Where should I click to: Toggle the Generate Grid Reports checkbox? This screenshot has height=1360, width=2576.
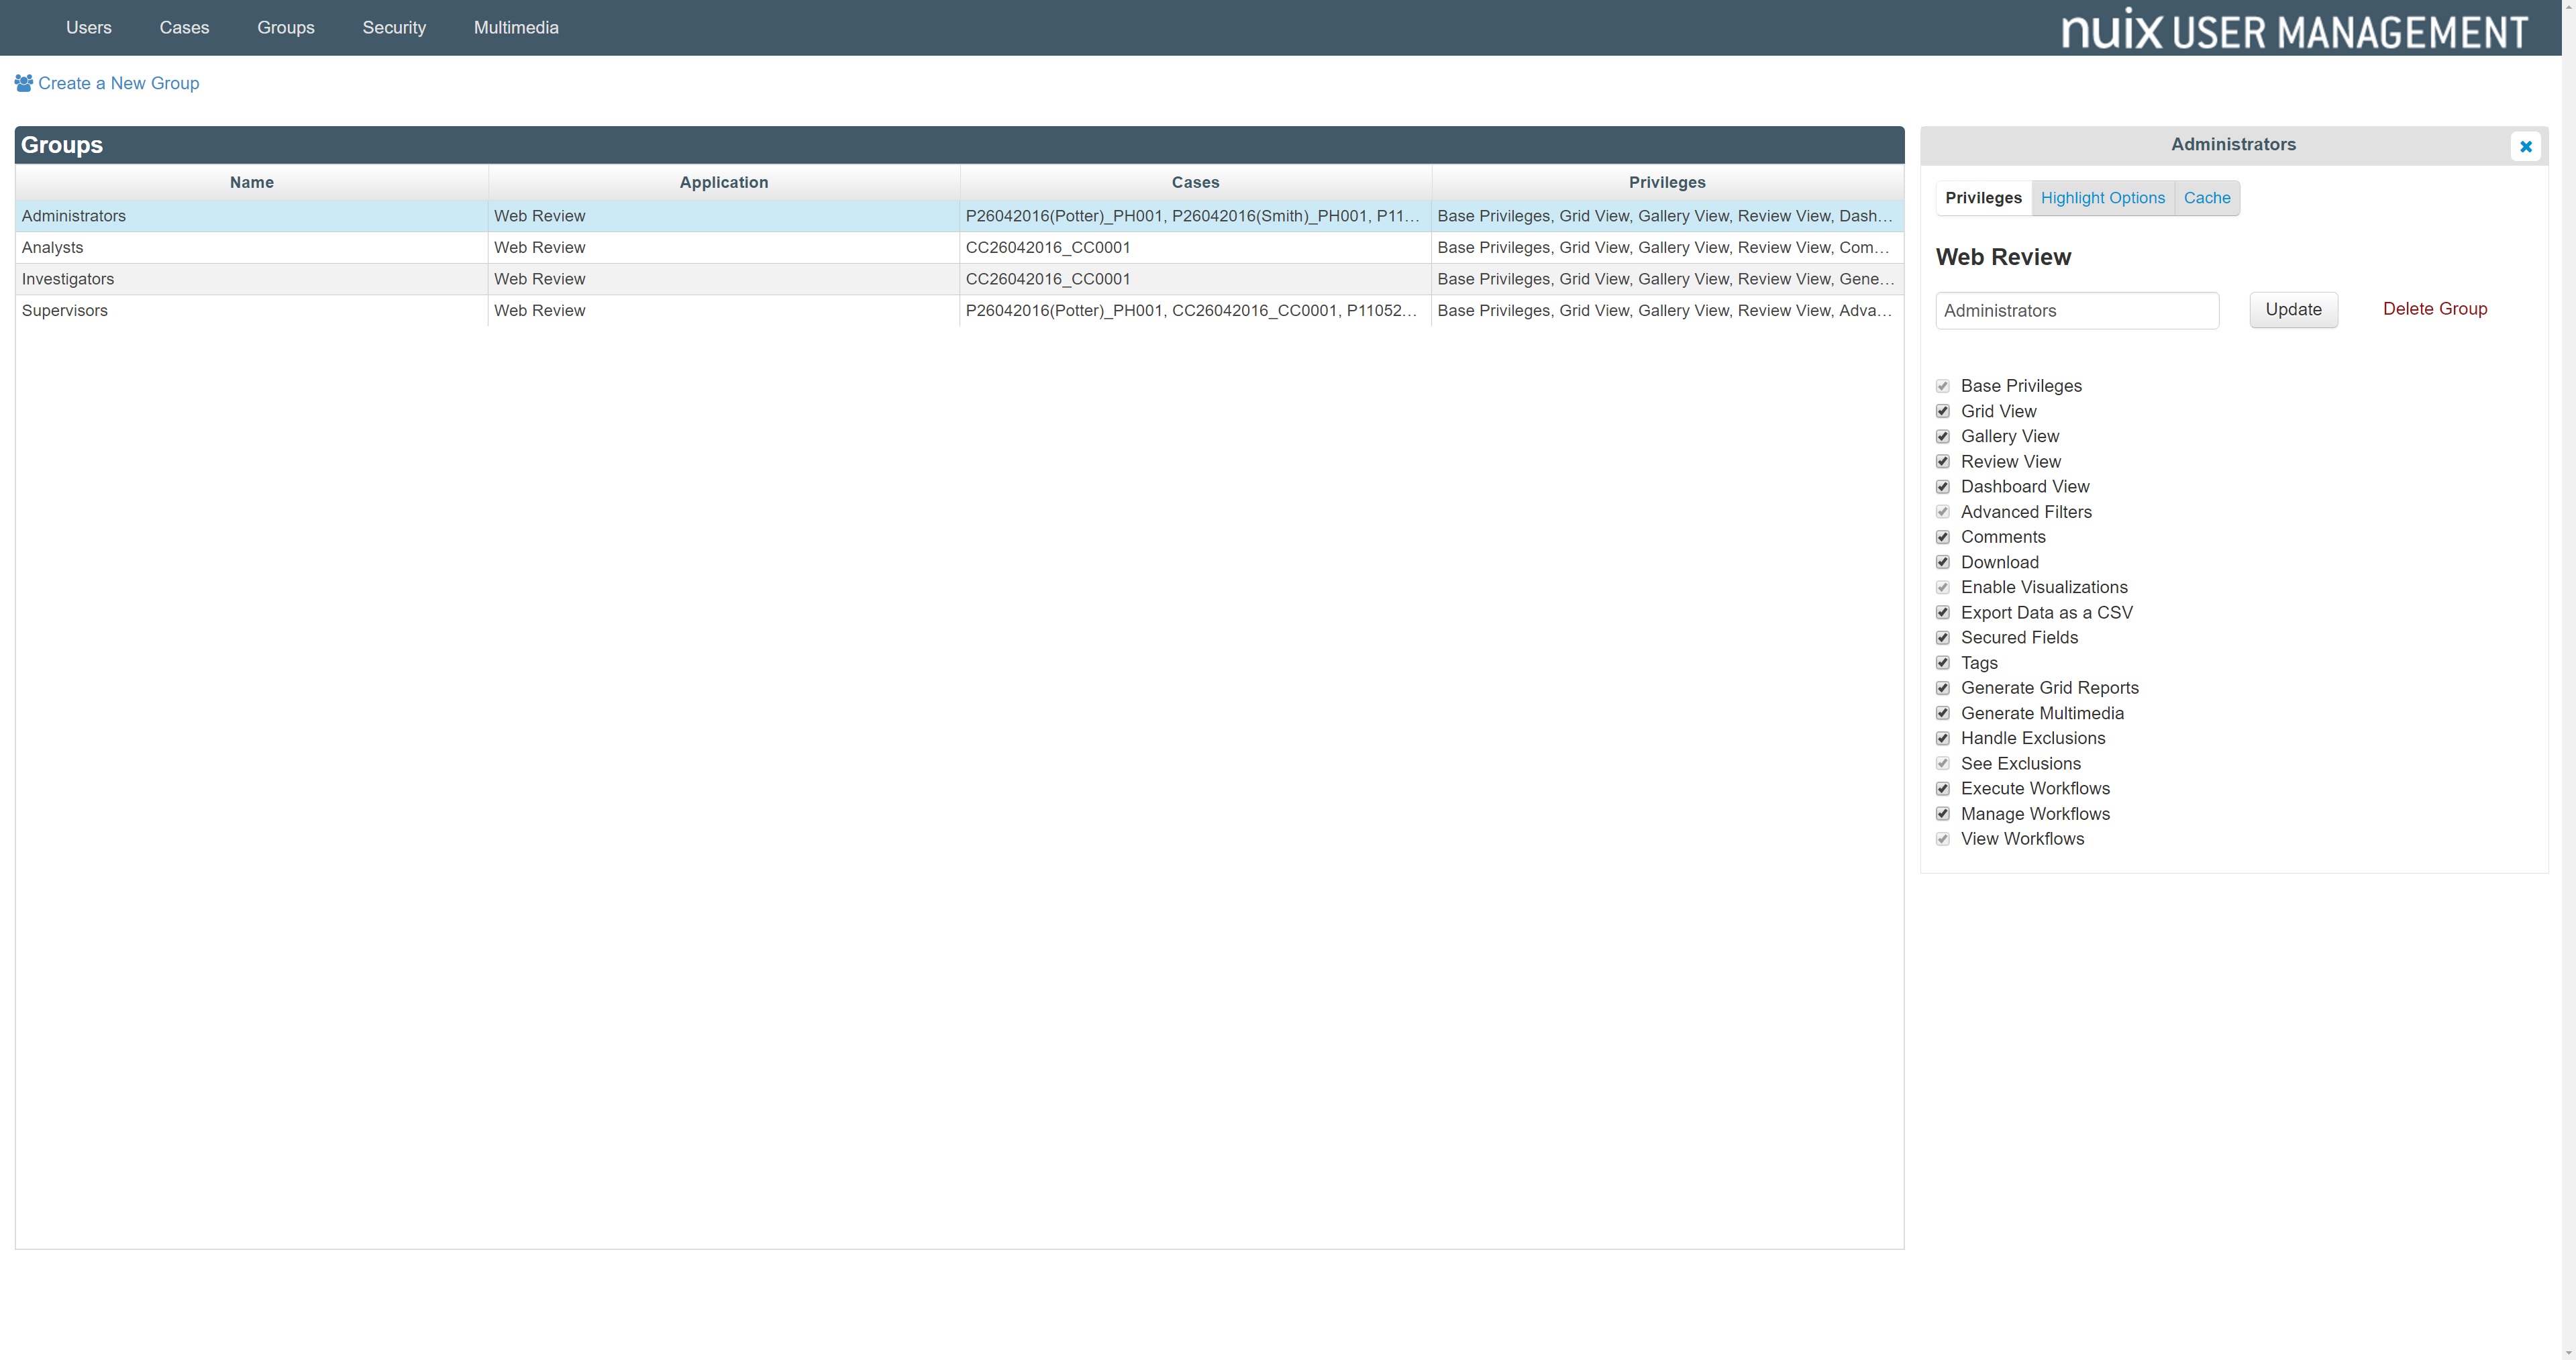pyautogui.click(x=1942, y=688)
